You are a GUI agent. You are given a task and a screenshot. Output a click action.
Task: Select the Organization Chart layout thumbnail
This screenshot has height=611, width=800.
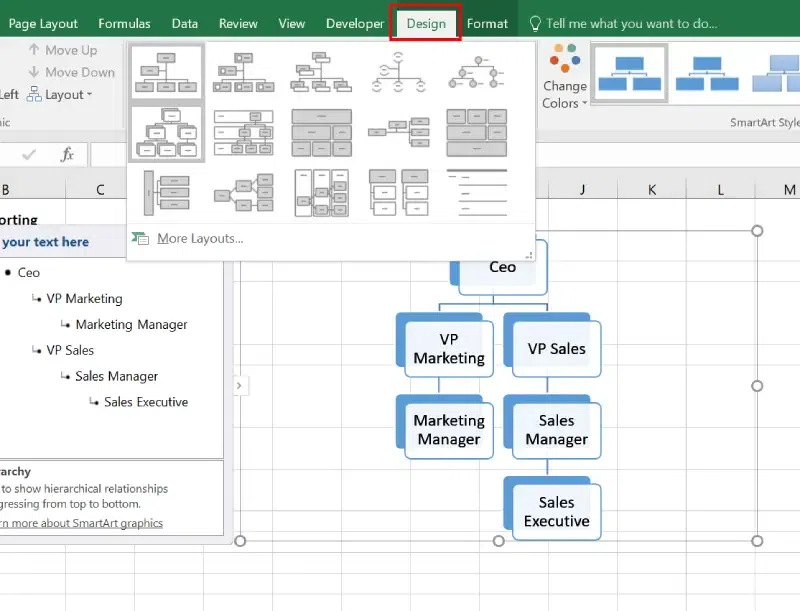tap(166, 73)
